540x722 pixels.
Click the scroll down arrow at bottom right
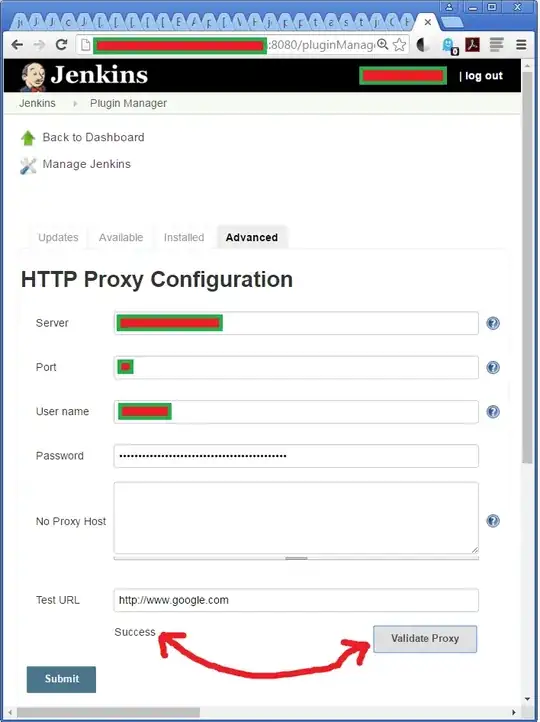click(527, 699)
